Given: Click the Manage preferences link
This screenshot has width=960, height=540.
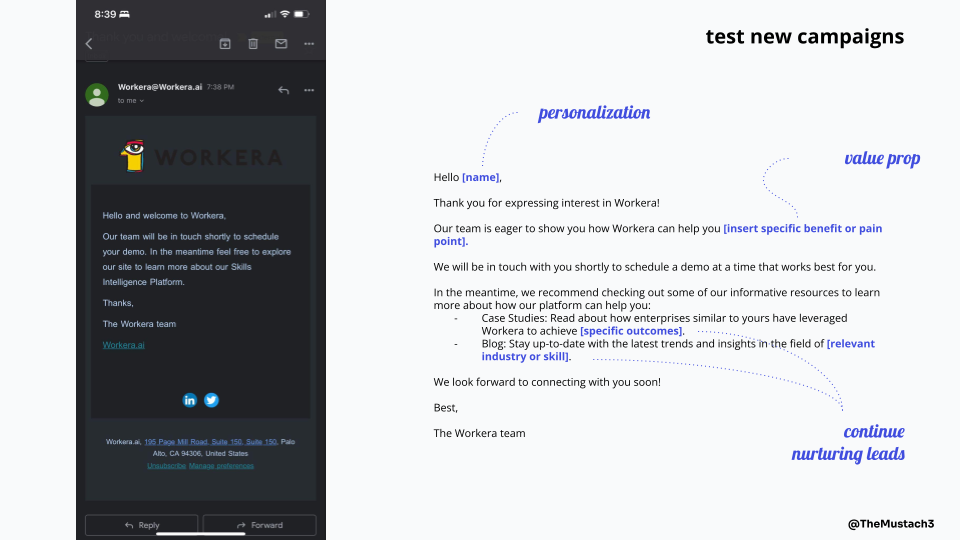Looking at the screenshot, I should coord(221,466).
